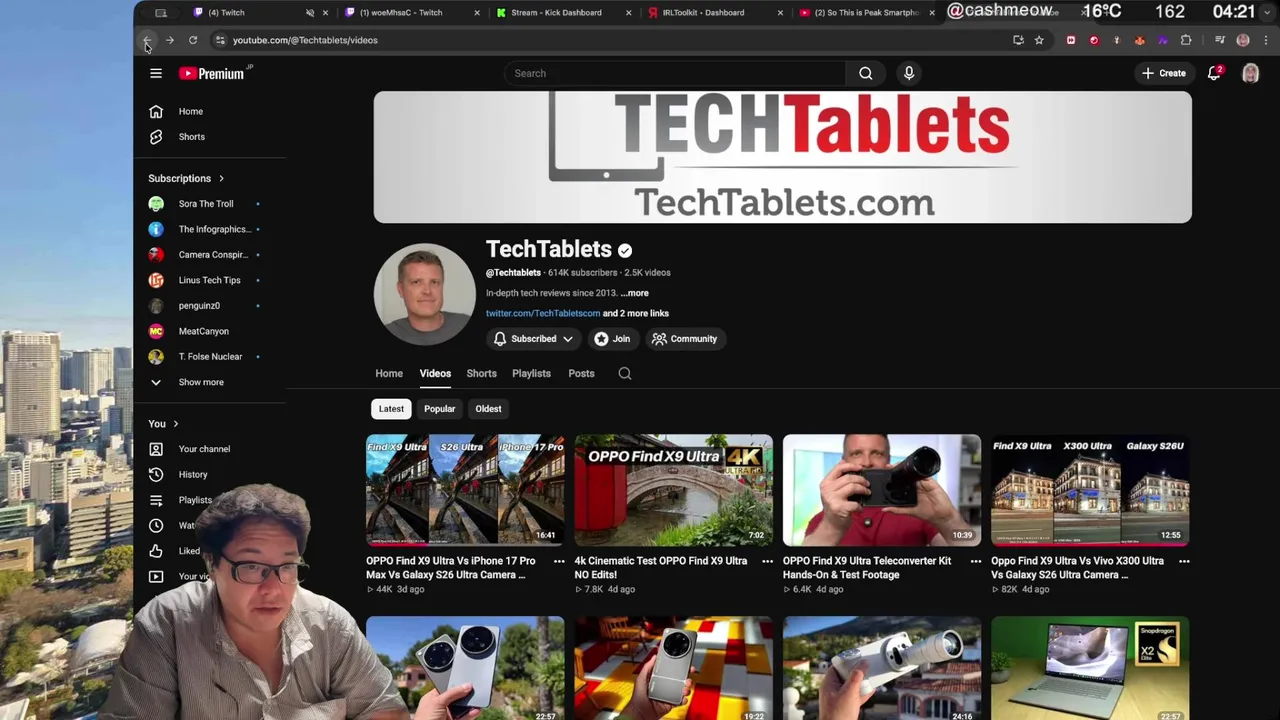
Task: Open the account avatar menu
Action: (x=1250, y=73)
